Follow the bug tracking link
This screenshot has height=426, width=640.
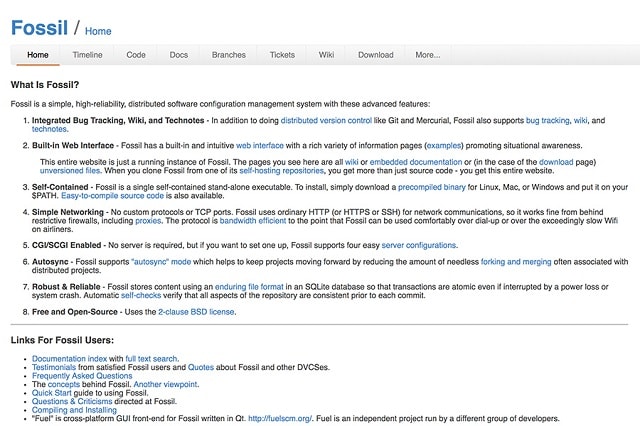tap(547, 120)
